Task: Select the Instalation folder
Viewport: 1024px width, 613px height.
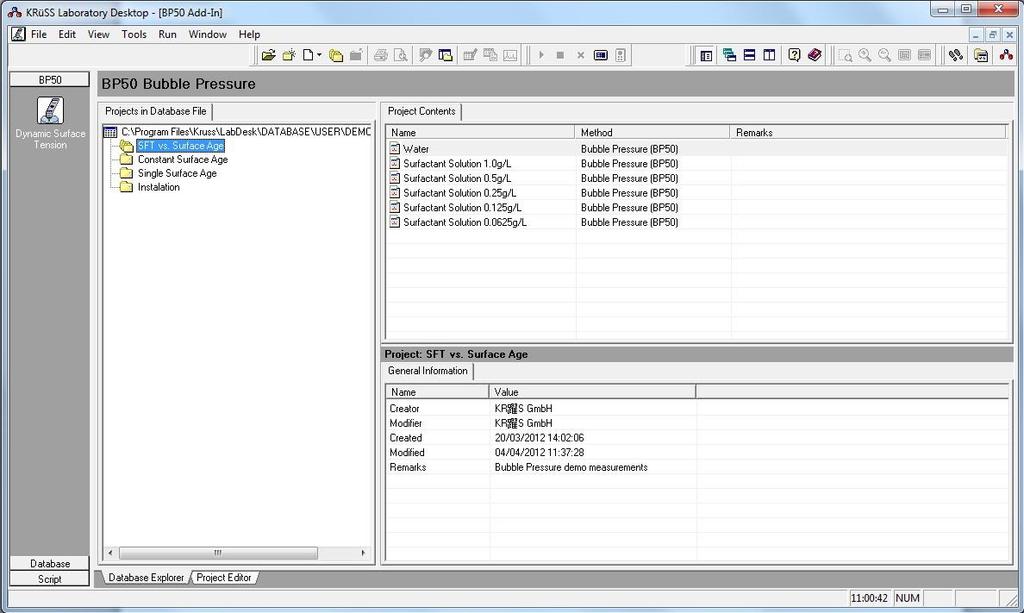Action: tap(159, 187)
